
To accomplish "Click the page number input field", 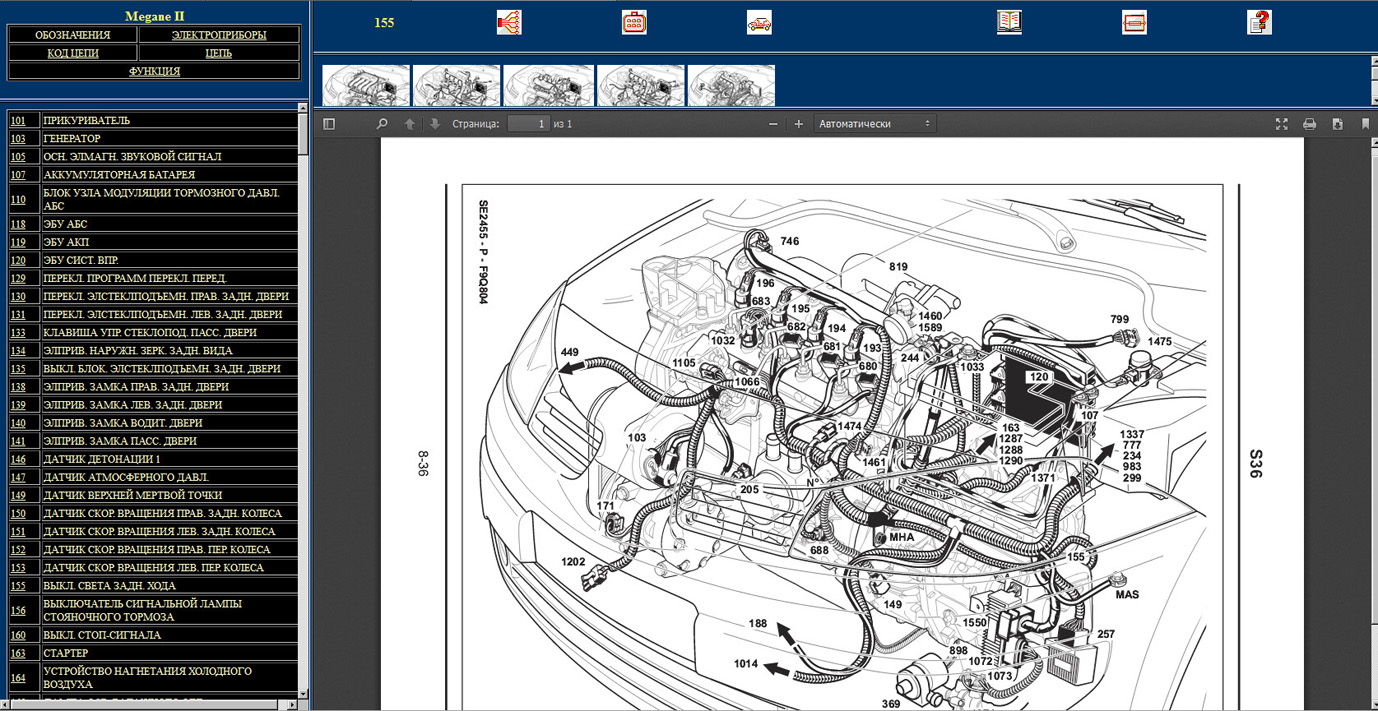I will [527, 124].
